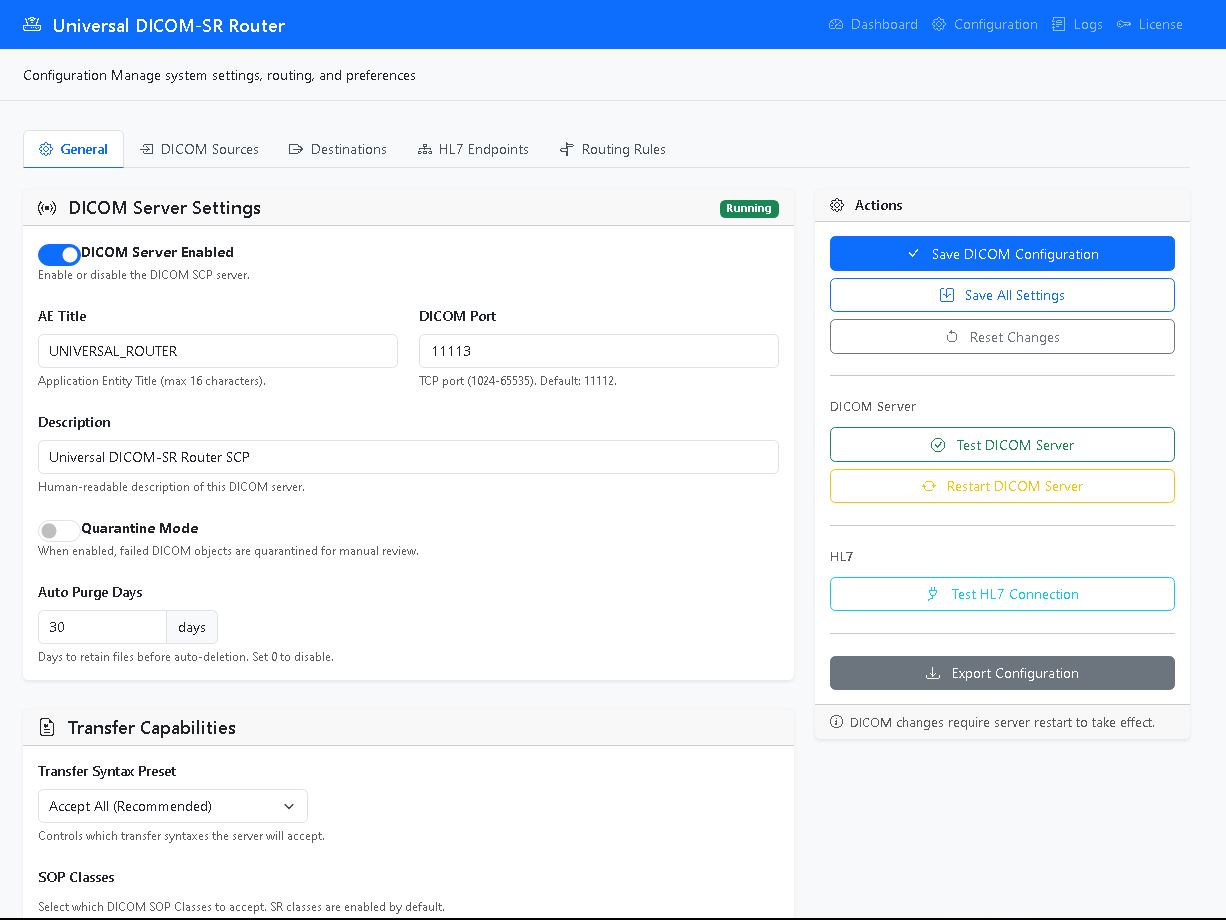Disable the DICOM Server Enabled switch

59,255
